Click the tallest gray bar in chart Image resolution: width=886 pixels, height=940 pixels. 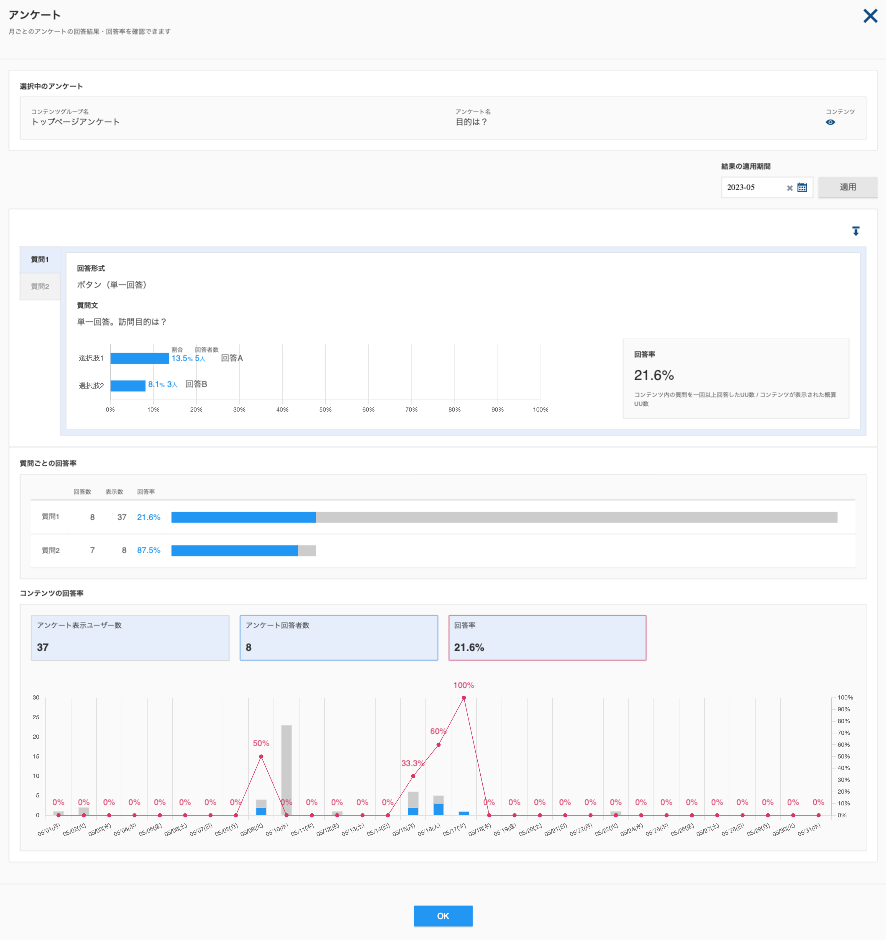tap(287, 770)
